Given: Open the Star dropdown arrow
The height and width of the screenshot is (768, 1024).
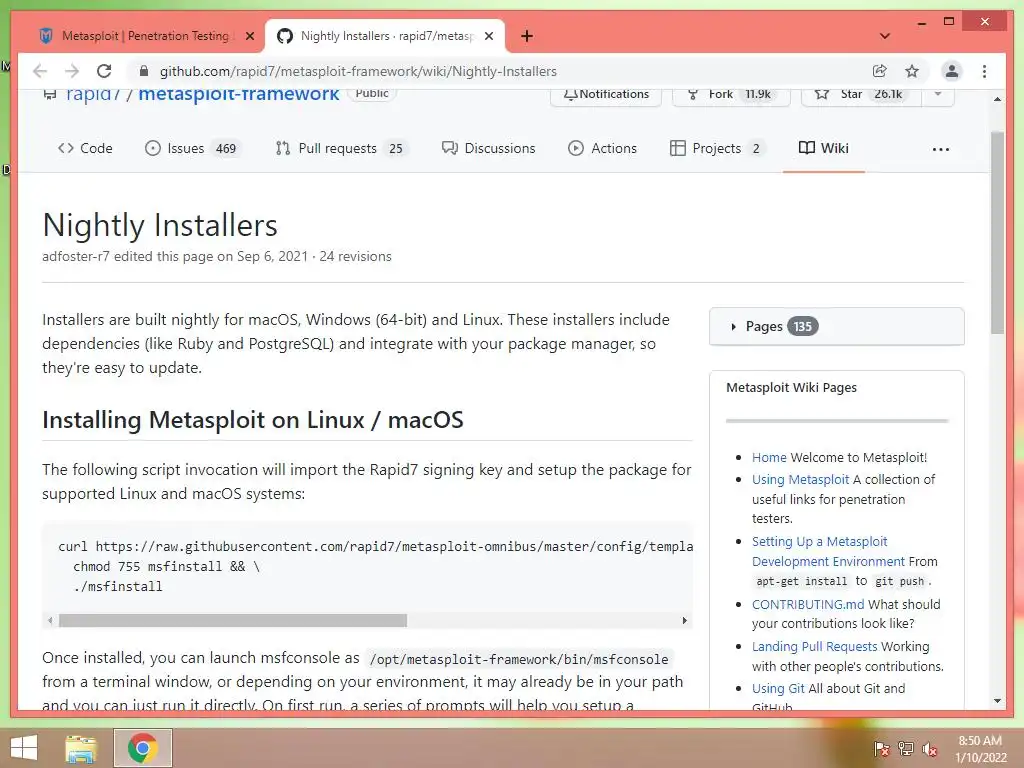Looking at the screenshot, I should pyautogui.click(x=938, y=95).
